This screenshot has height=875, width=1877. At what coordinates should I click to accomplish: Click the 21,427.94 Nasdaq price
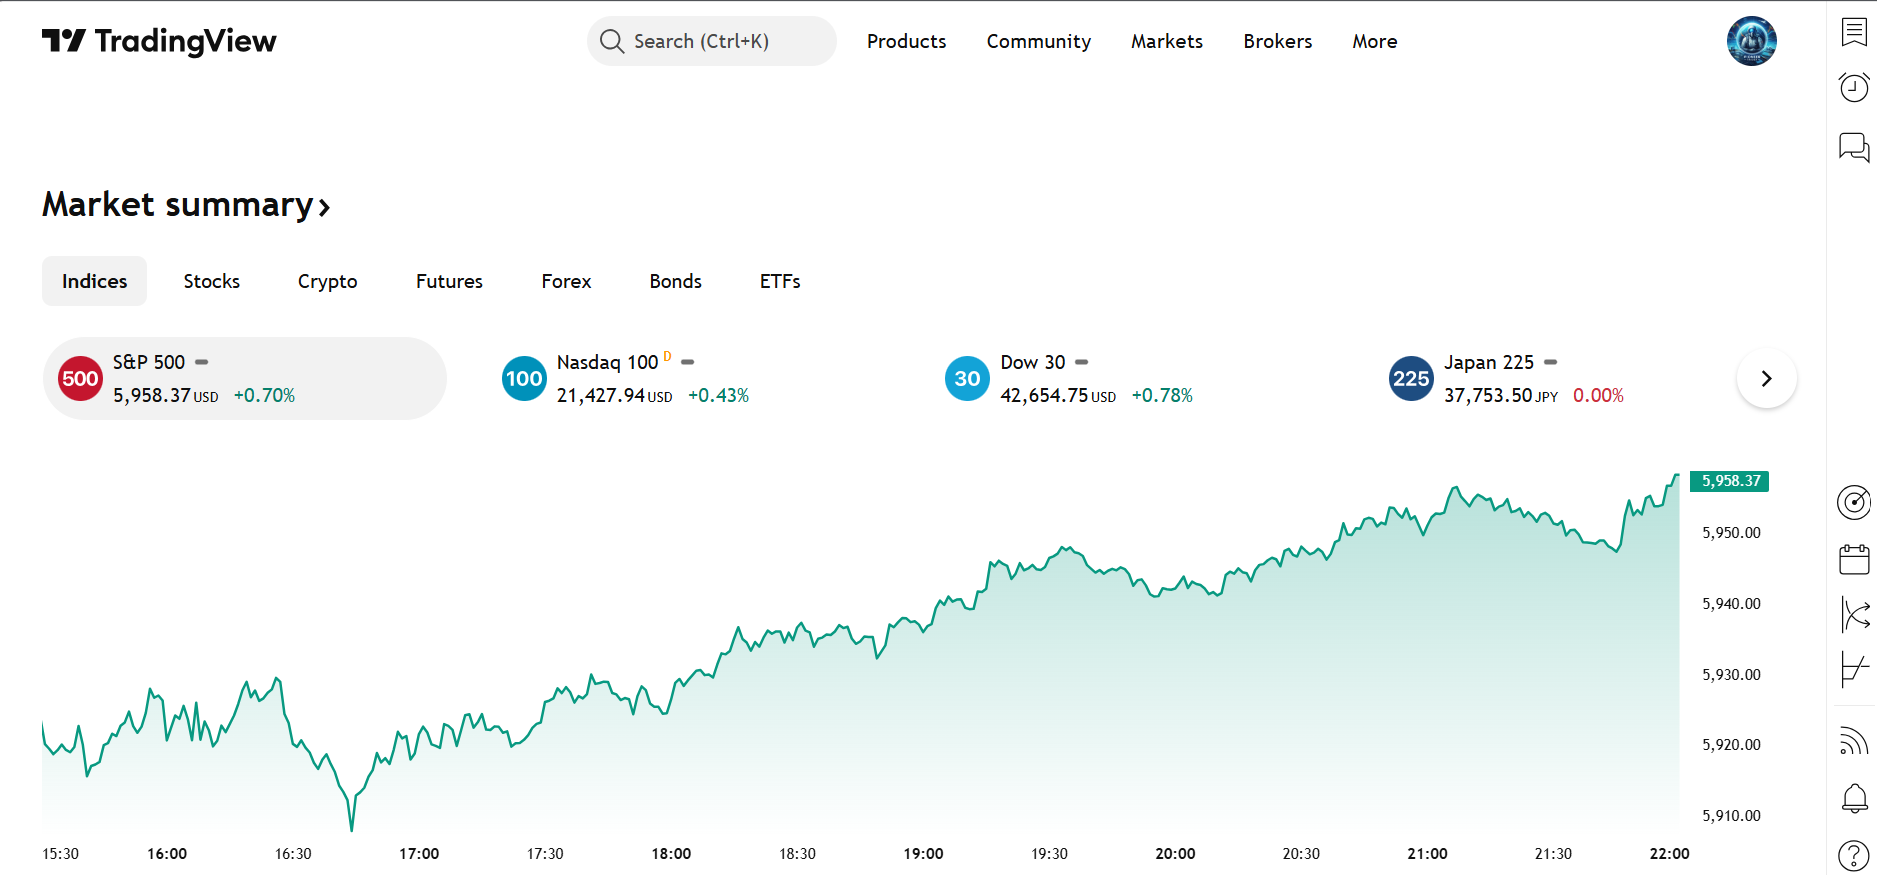click(x=601, y=395)
